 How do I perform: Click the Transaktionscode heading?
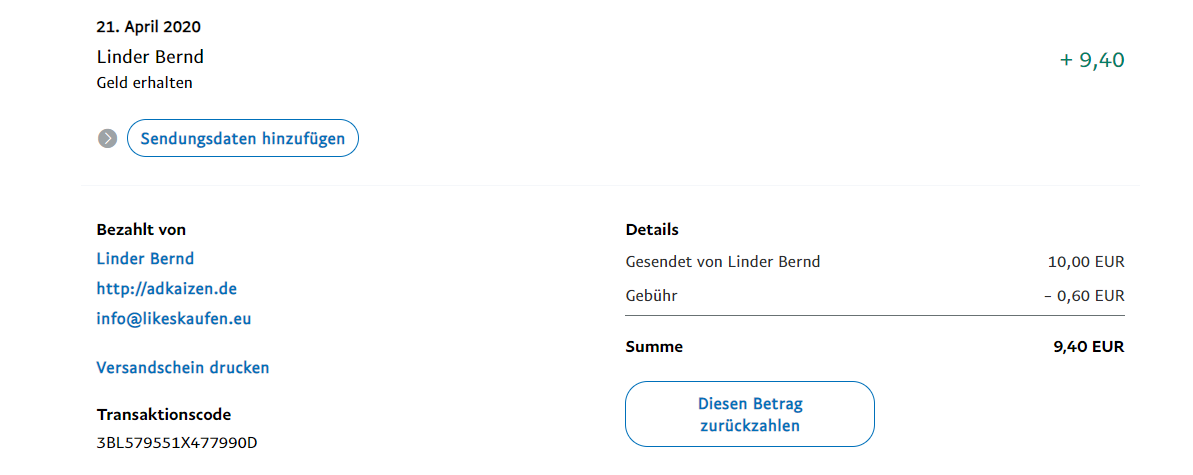pos(164,414)
